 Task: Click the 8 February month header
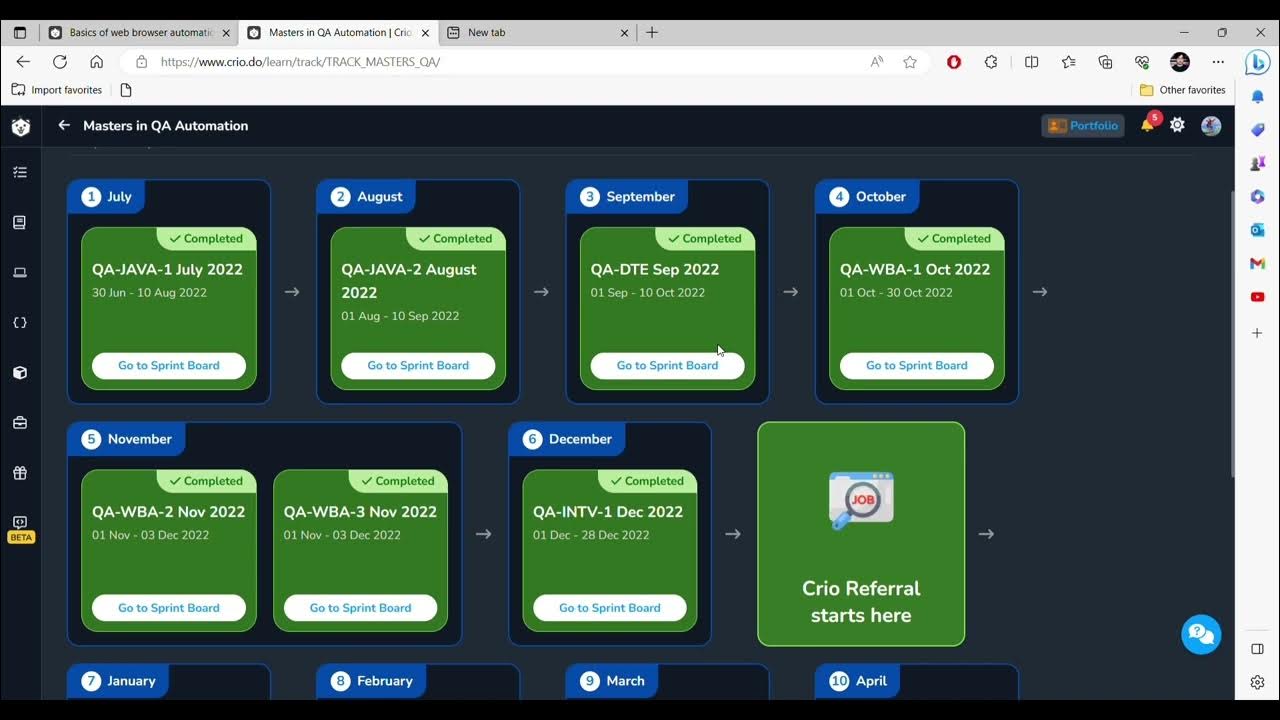[x=372, y=681]
